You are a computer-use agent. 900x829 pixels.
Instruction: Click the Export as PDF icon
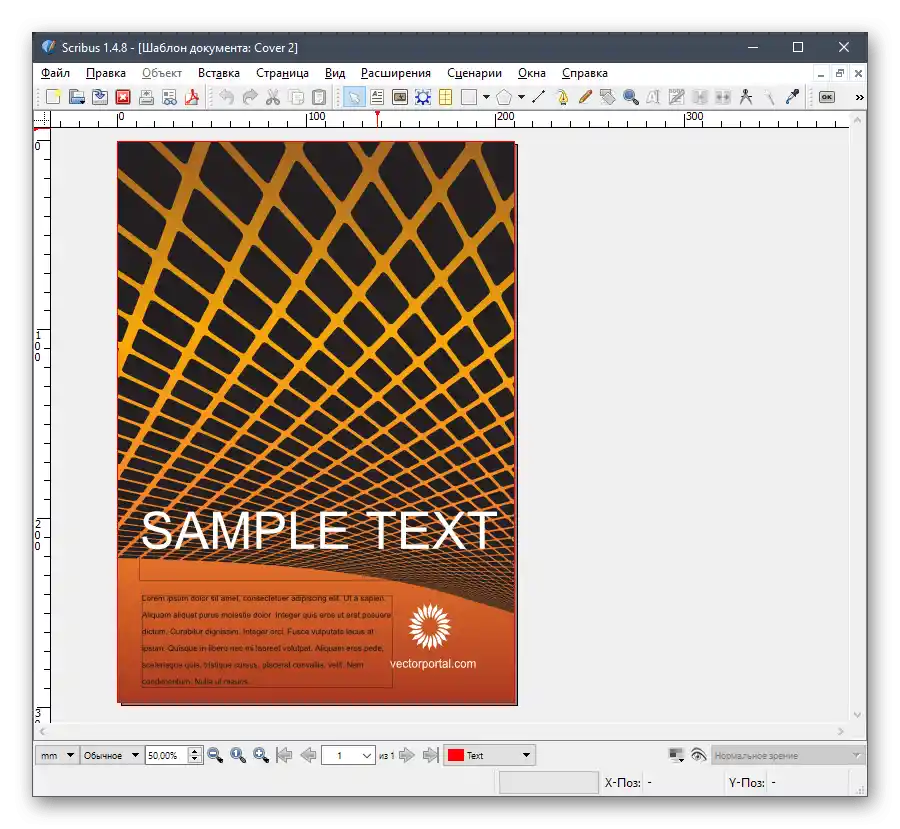pos(191,97)
